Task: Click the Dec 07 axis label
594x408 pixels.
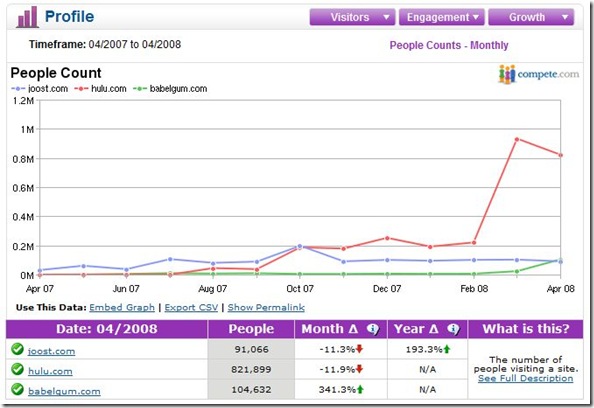Action: (x=387, y=289)
